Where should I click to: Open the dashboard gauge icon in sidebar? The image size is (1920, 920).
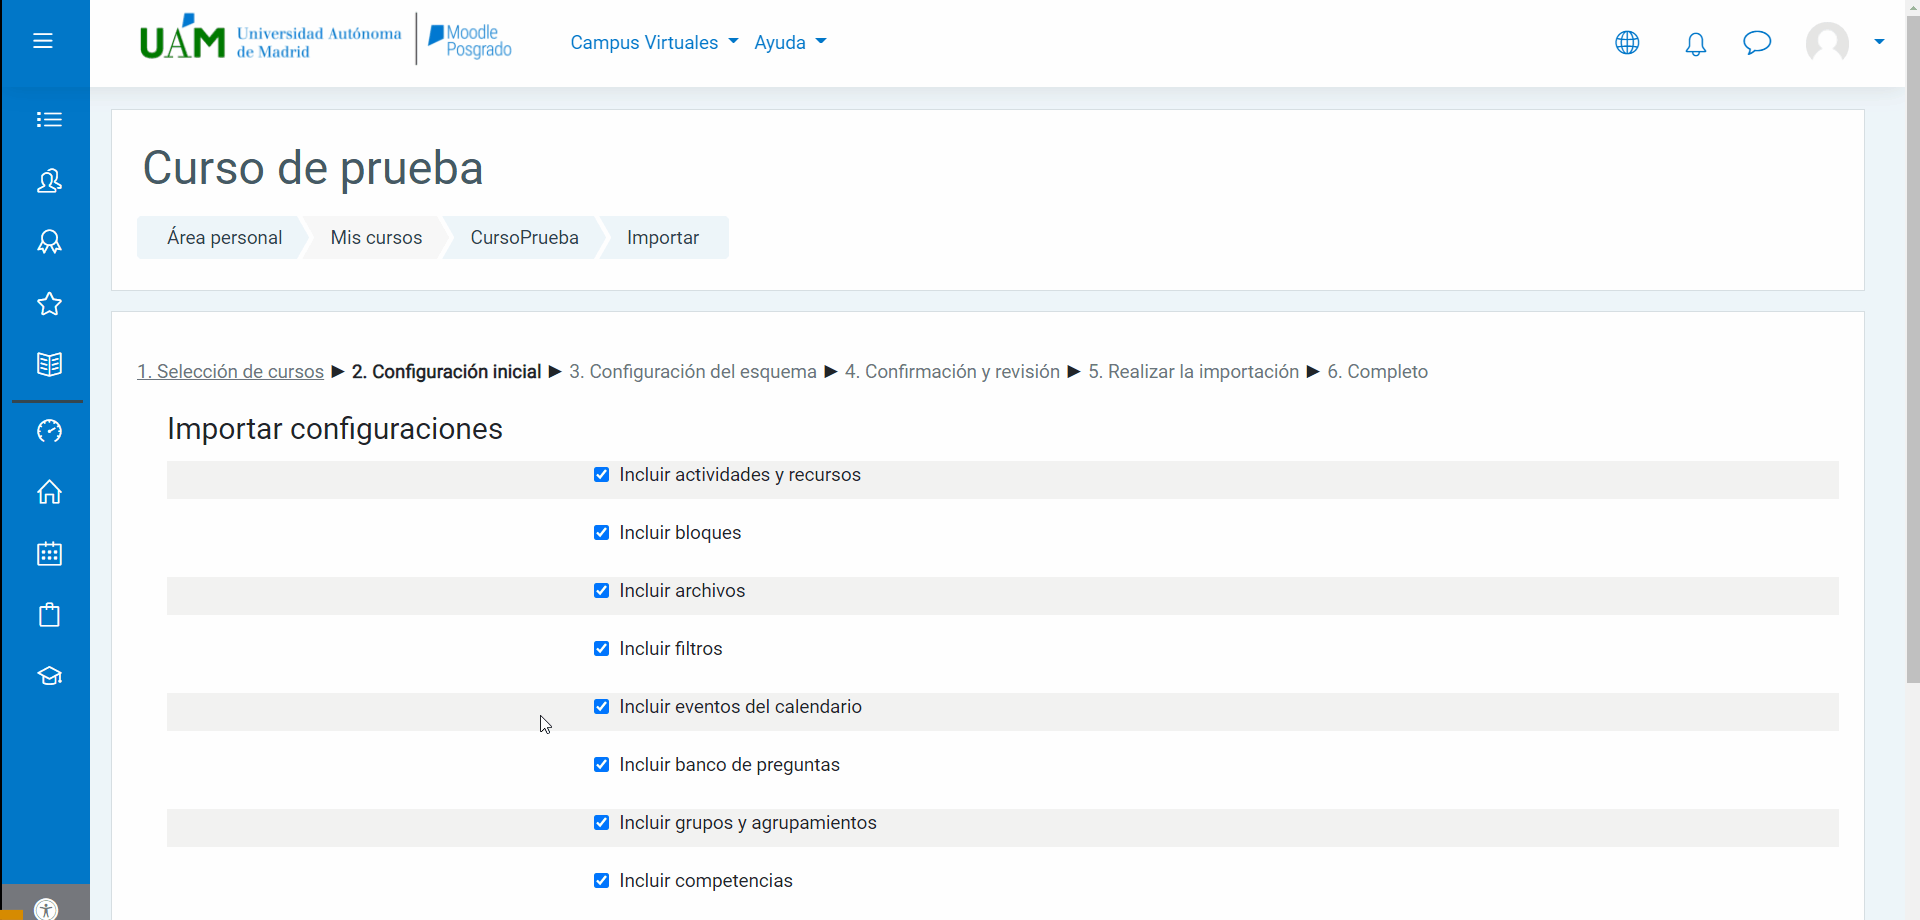tap(49, 431)
